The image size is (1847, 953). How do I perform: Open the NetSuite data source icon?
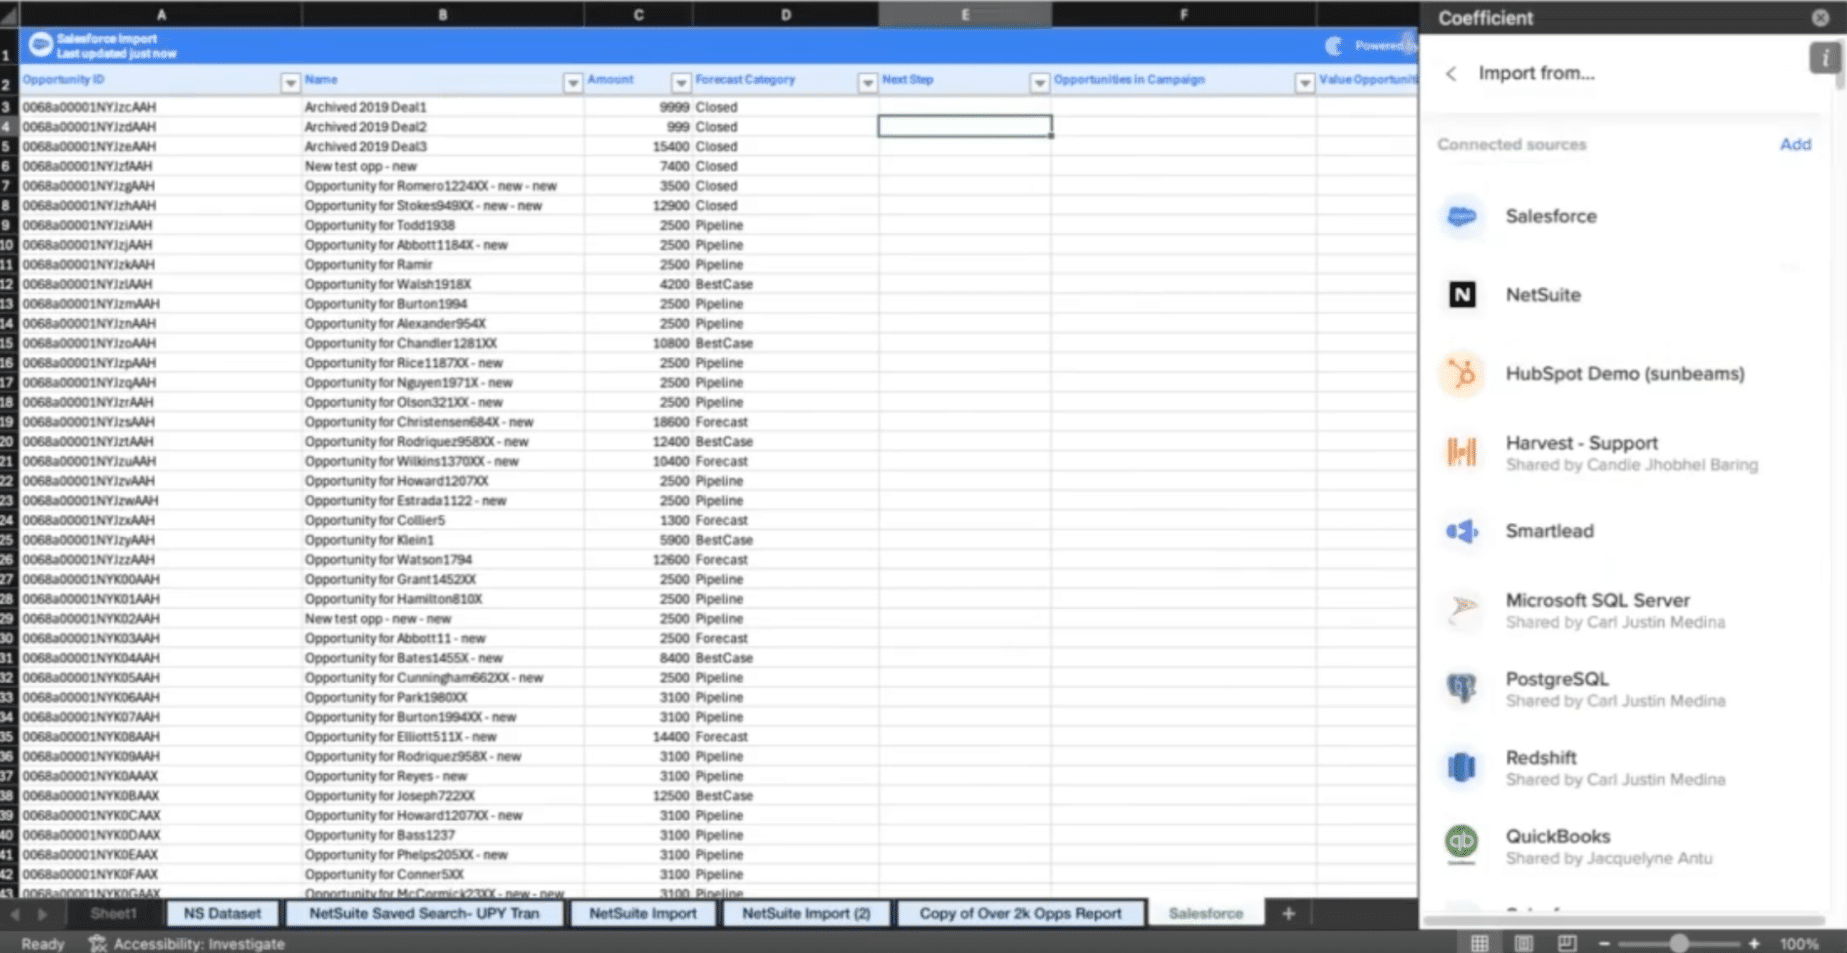[x=1462, y=294]
